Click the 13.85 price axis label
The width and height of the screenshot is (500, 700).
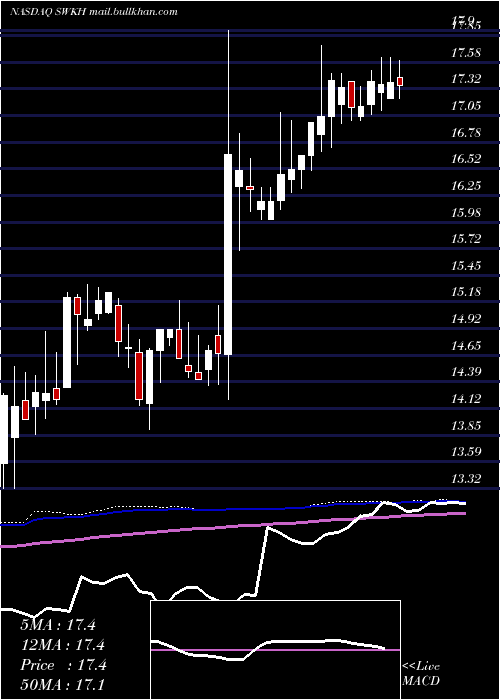click(x=467, y=425)
